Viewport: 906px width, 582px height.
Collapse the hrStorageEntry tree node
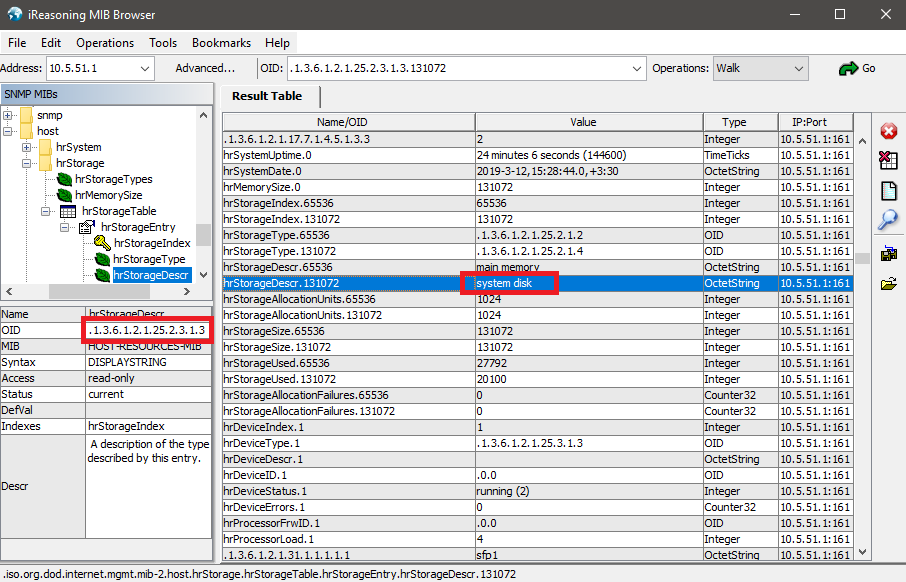tap(65, 227)
